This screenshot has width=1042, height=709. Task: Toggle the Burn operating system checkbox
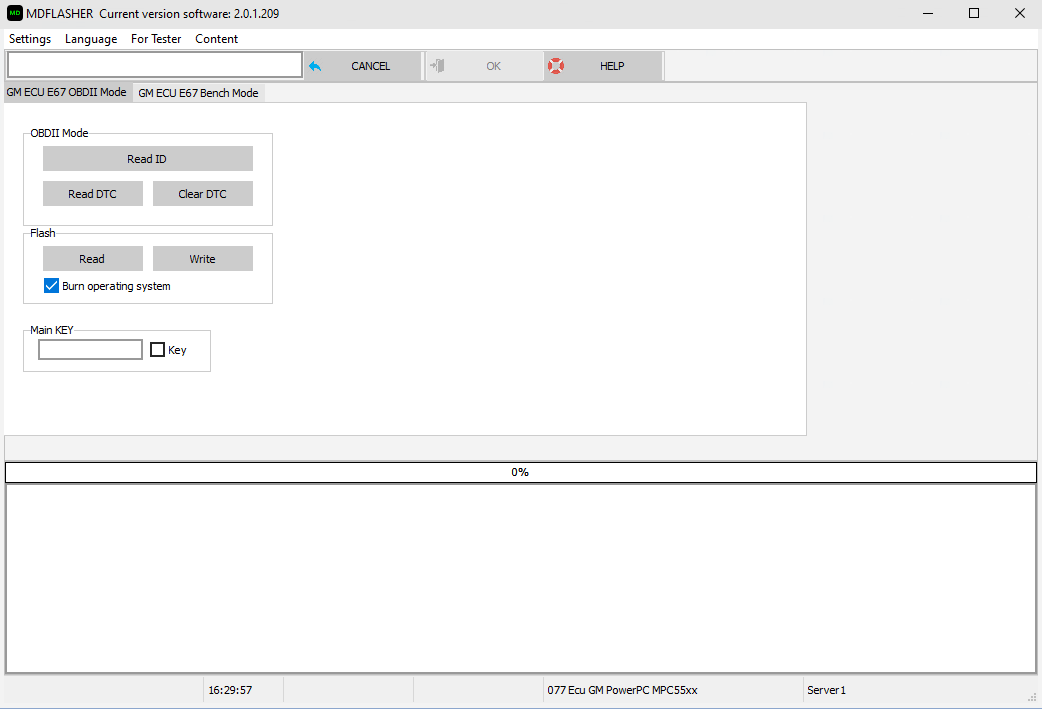52,286
